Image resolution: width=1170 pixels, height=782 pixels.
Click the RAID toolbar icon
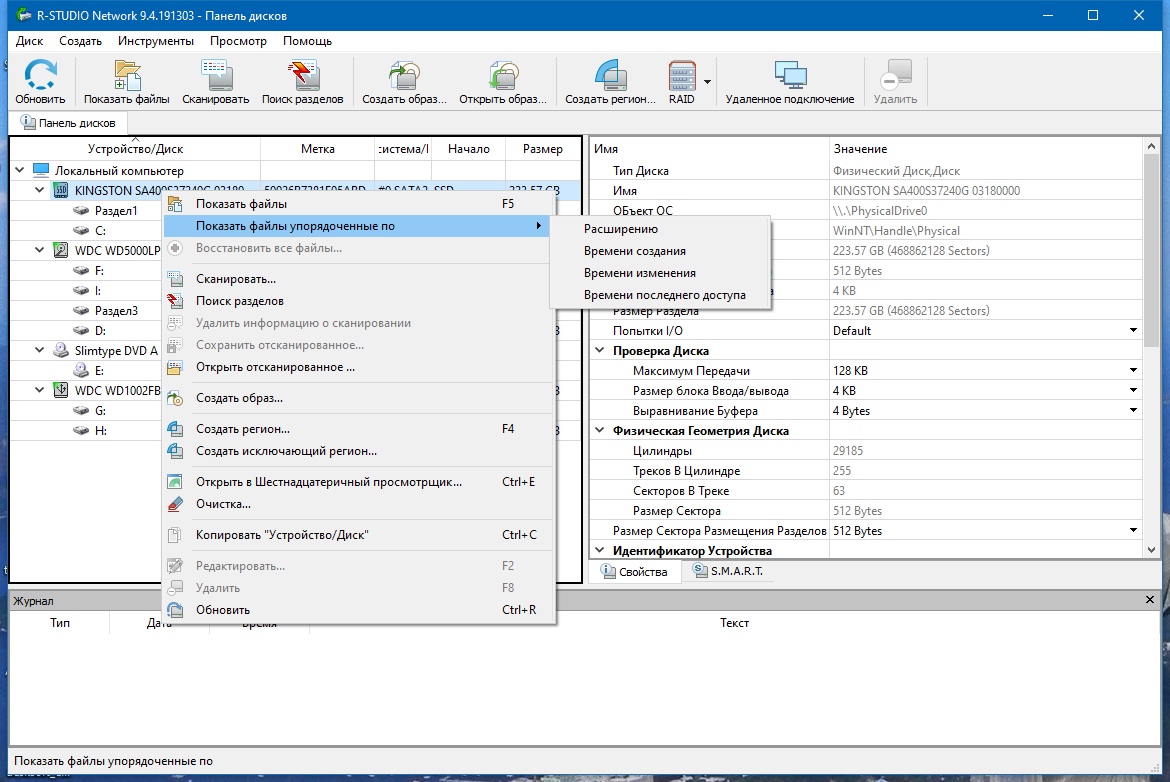(681, 82)
